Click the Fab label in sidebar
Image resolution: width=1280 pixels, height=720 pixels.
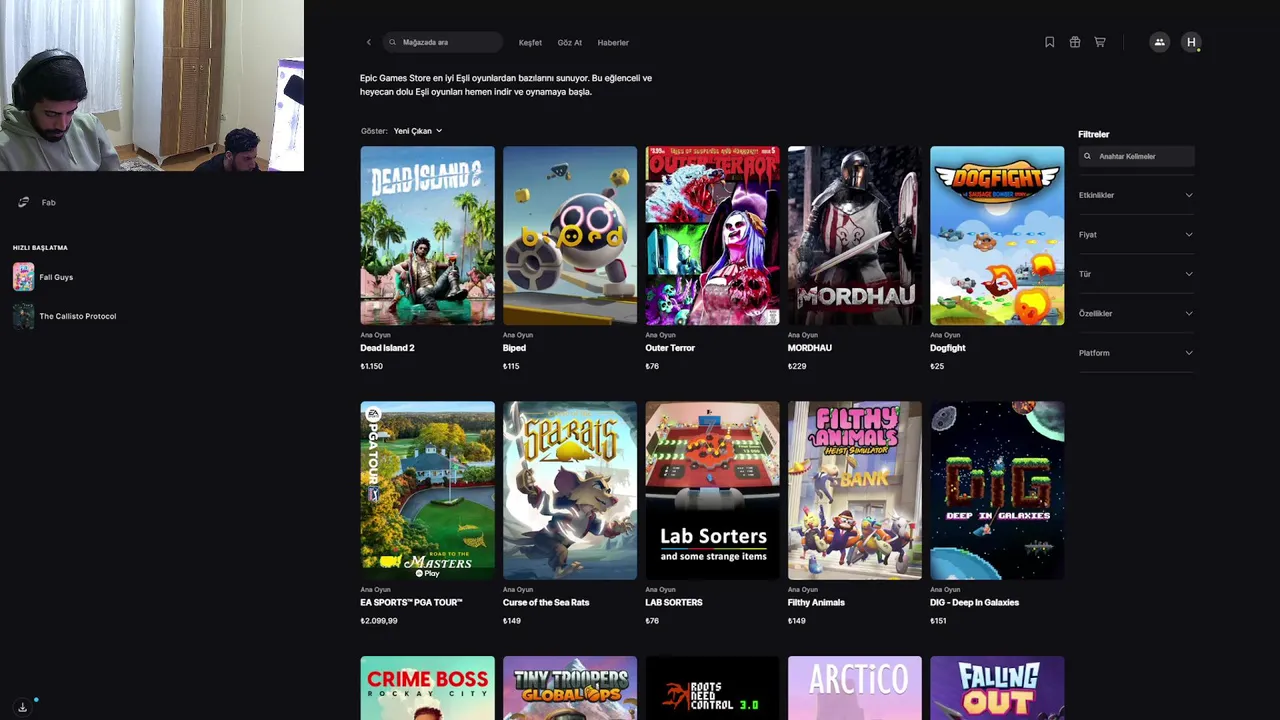click(48, 202)
